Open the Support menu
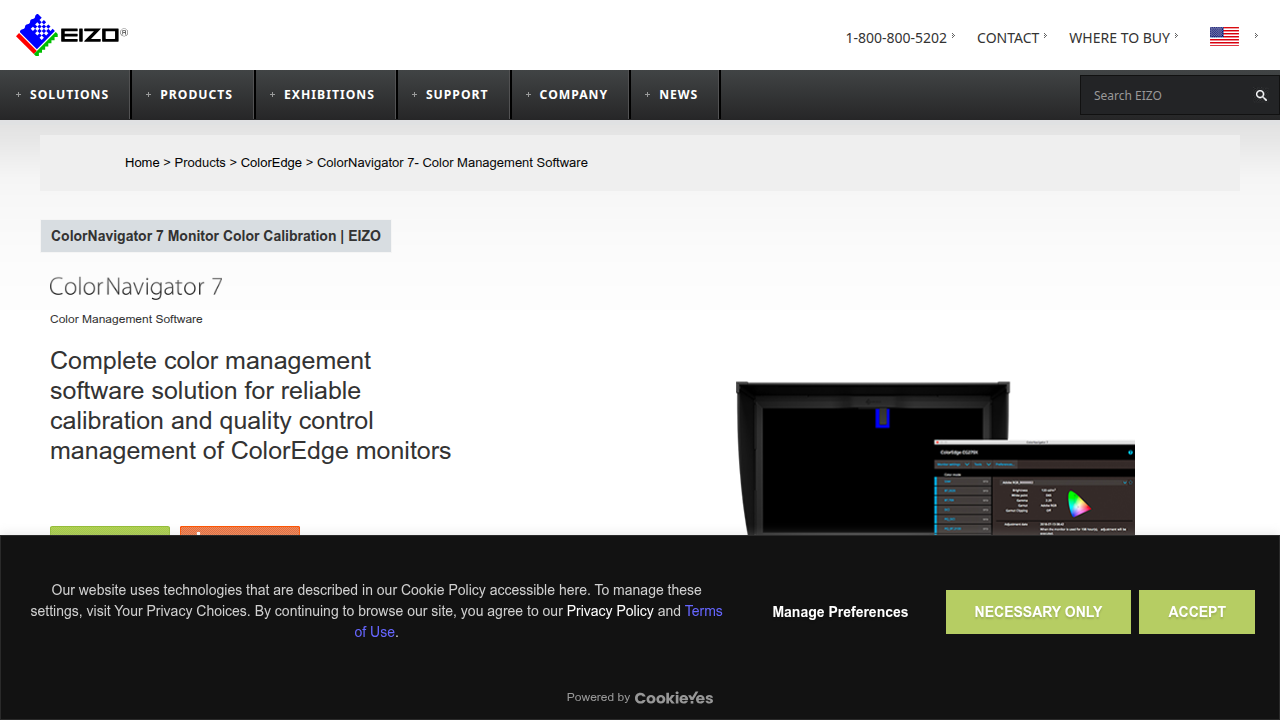 454,95
